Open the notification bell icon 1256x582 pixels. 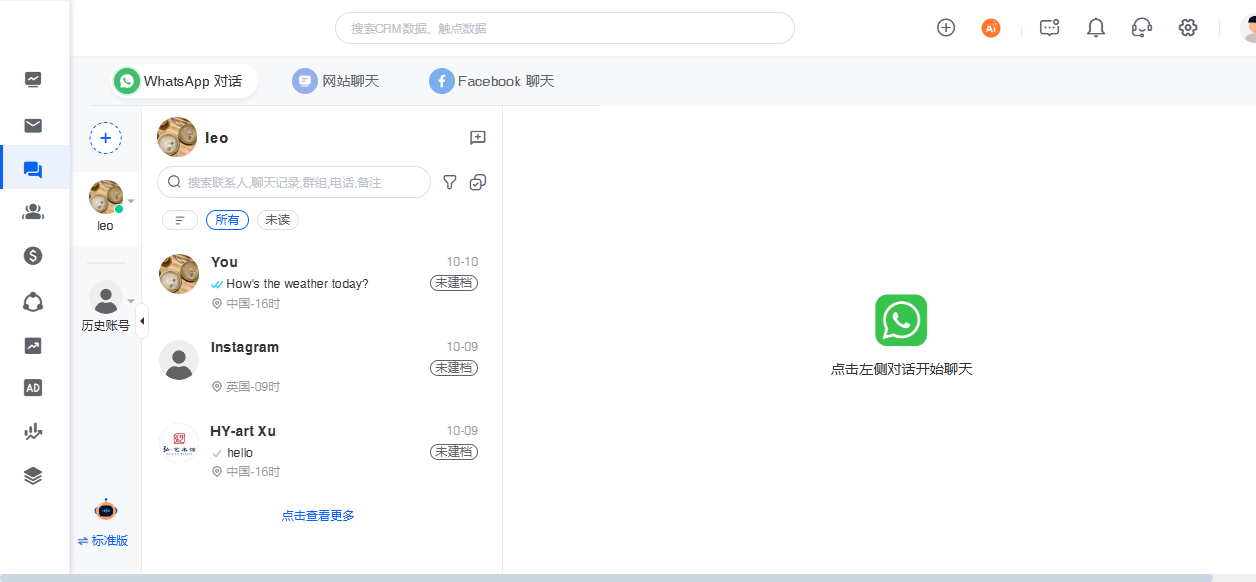(1096, 28)
